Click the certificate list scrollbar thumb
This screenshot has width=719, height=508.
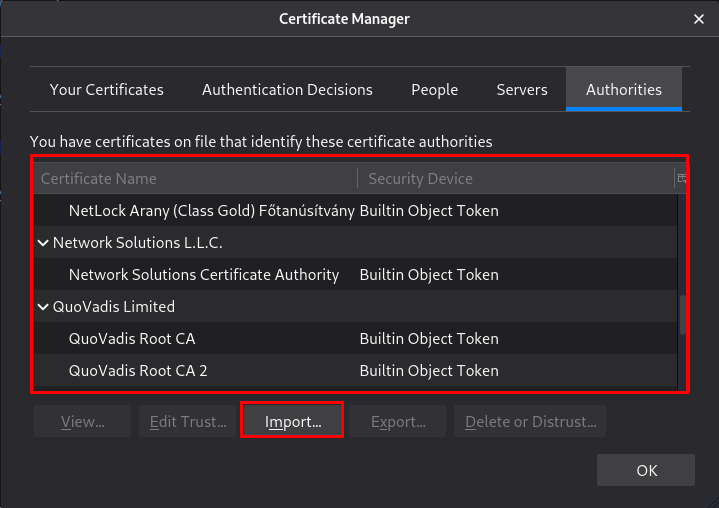tap(682, 315)
